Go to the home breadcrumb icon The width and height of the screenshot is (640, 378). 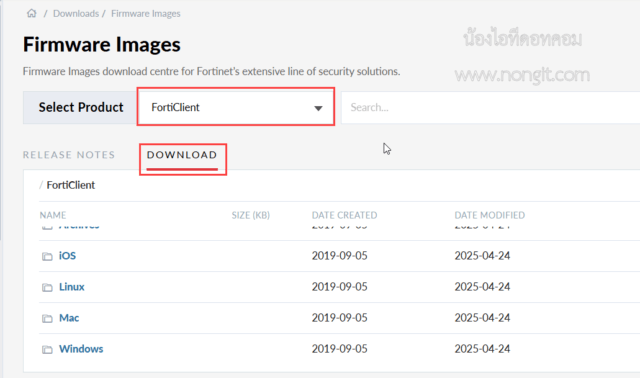(x=31, y=13)
